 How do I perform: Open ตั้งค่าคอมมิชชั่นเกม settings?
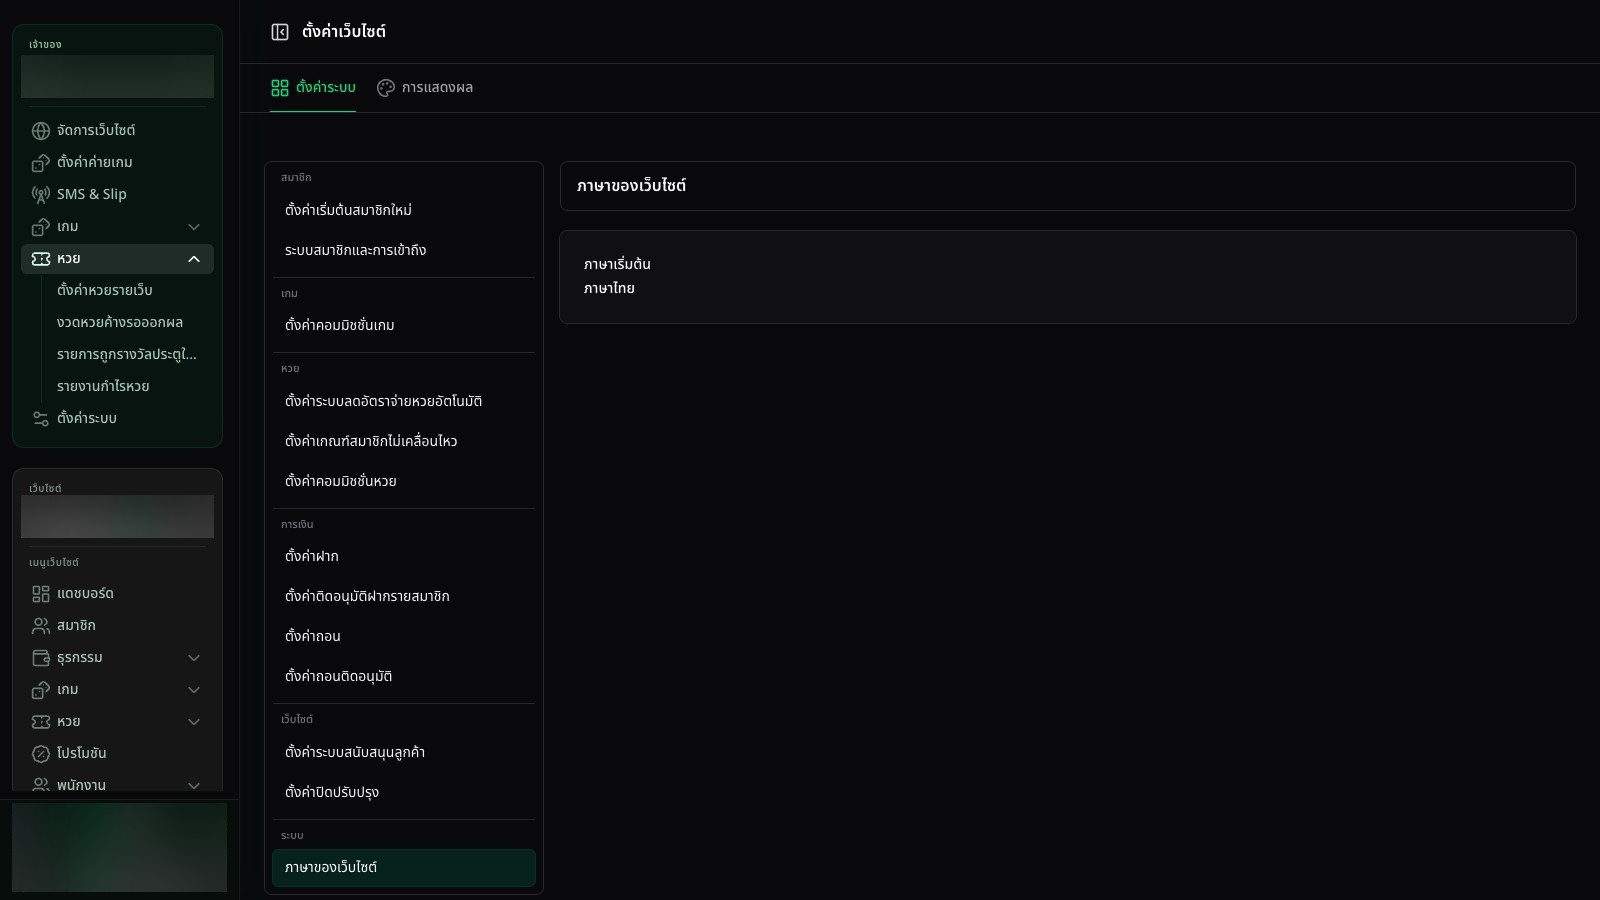pos(404,325)
